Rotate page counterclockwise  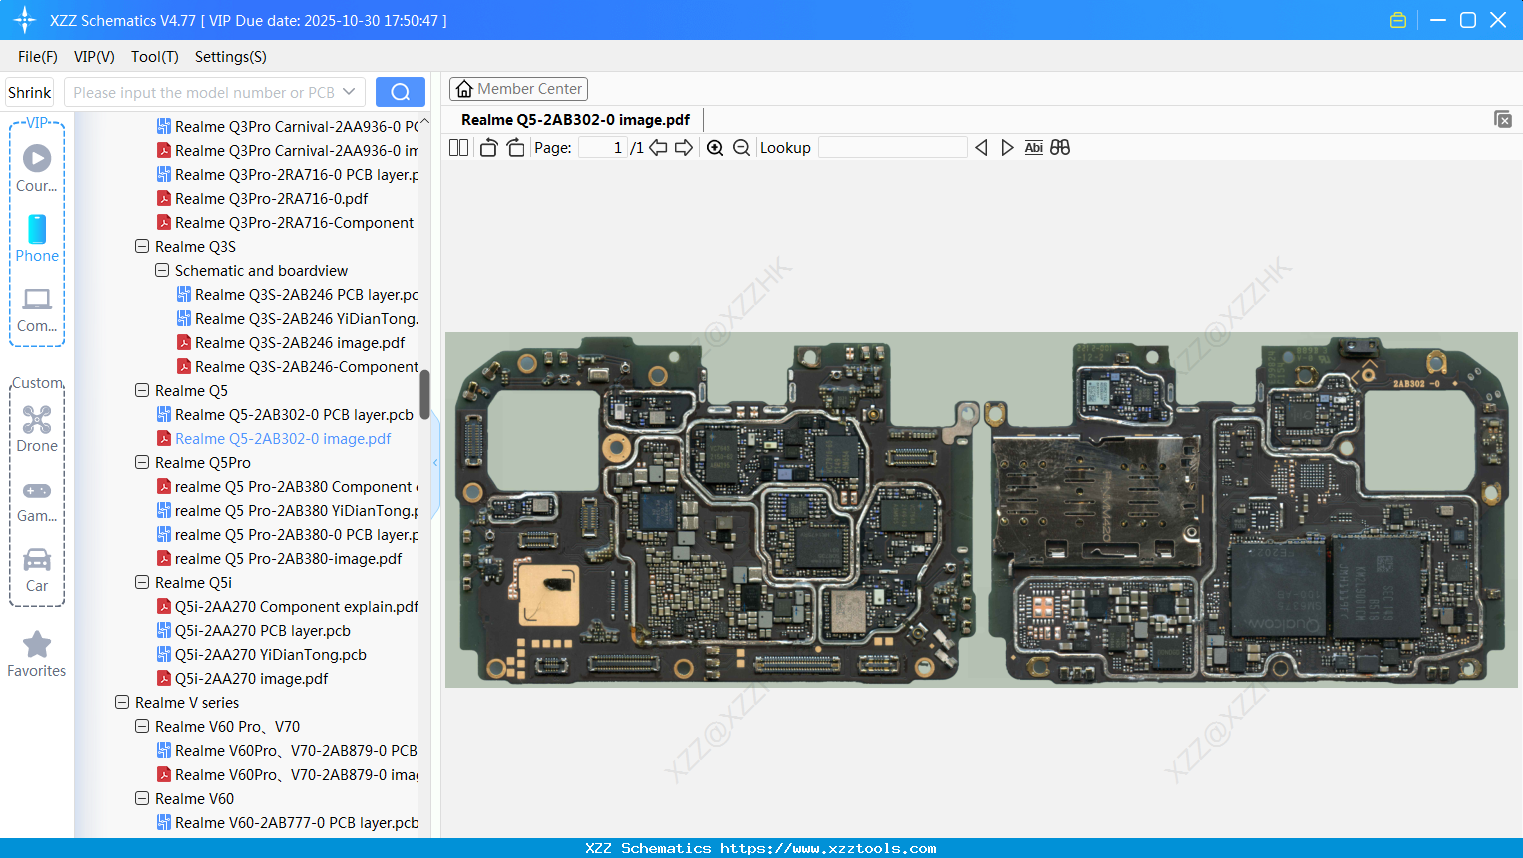[488, 148]
